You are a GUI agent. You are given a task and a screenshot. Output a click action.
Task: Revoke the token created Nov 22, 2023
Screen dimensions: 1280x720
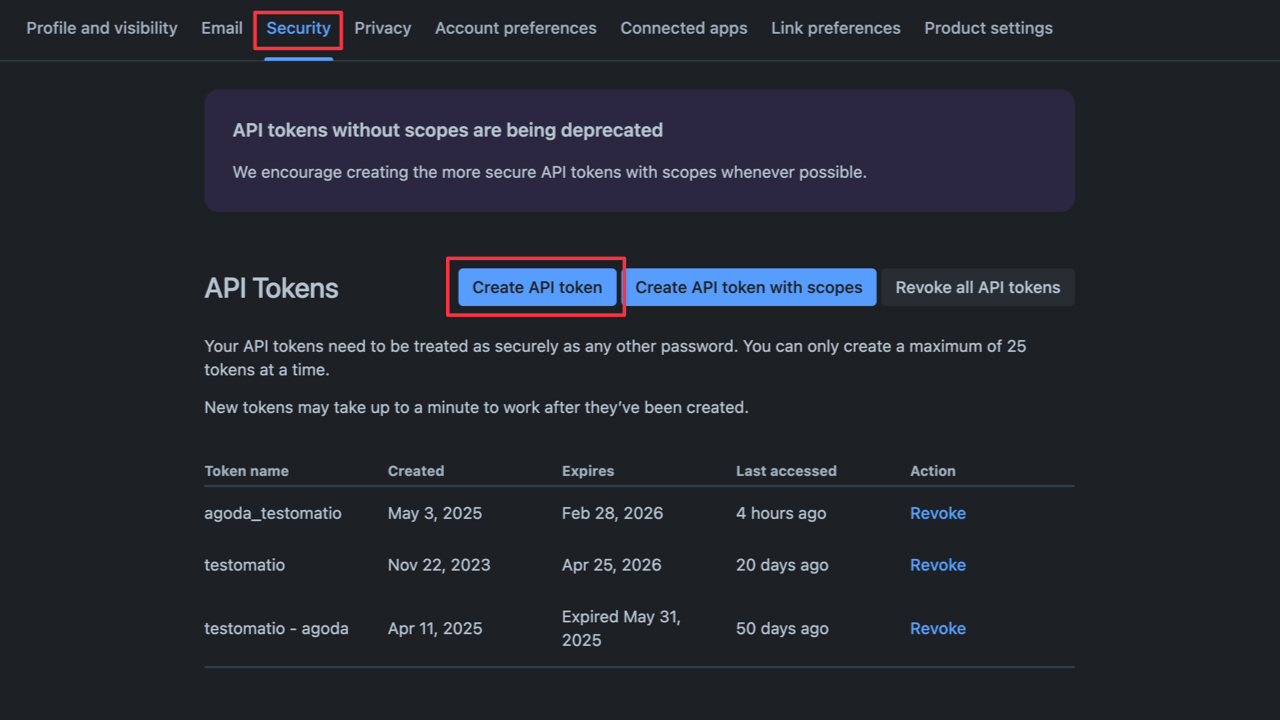coord(937,565)
